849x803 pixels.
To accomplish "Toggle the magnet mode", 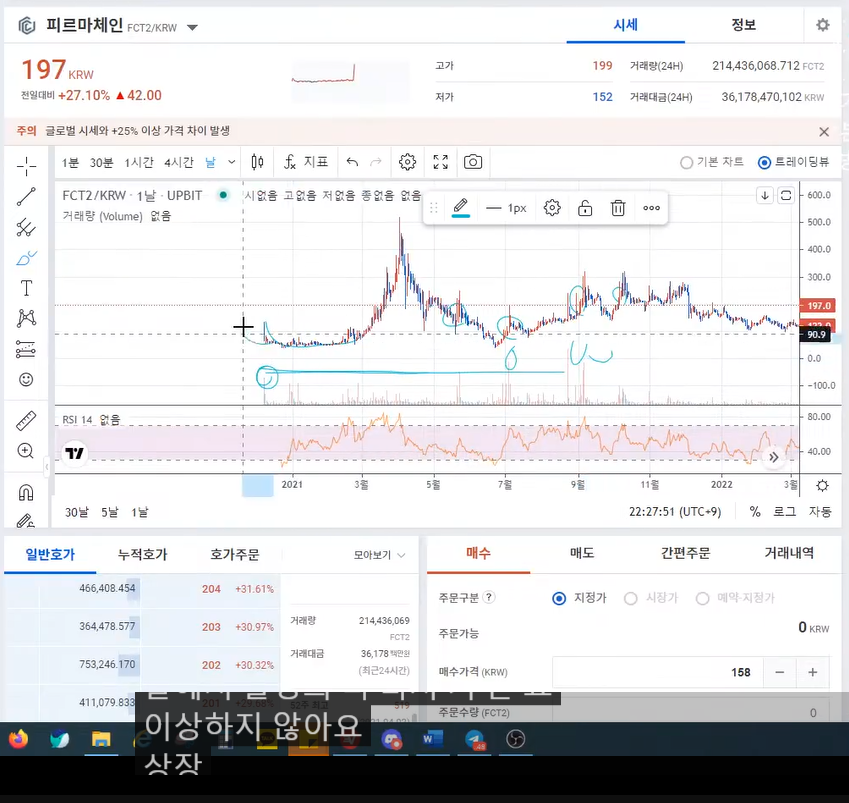I will 26,492.
